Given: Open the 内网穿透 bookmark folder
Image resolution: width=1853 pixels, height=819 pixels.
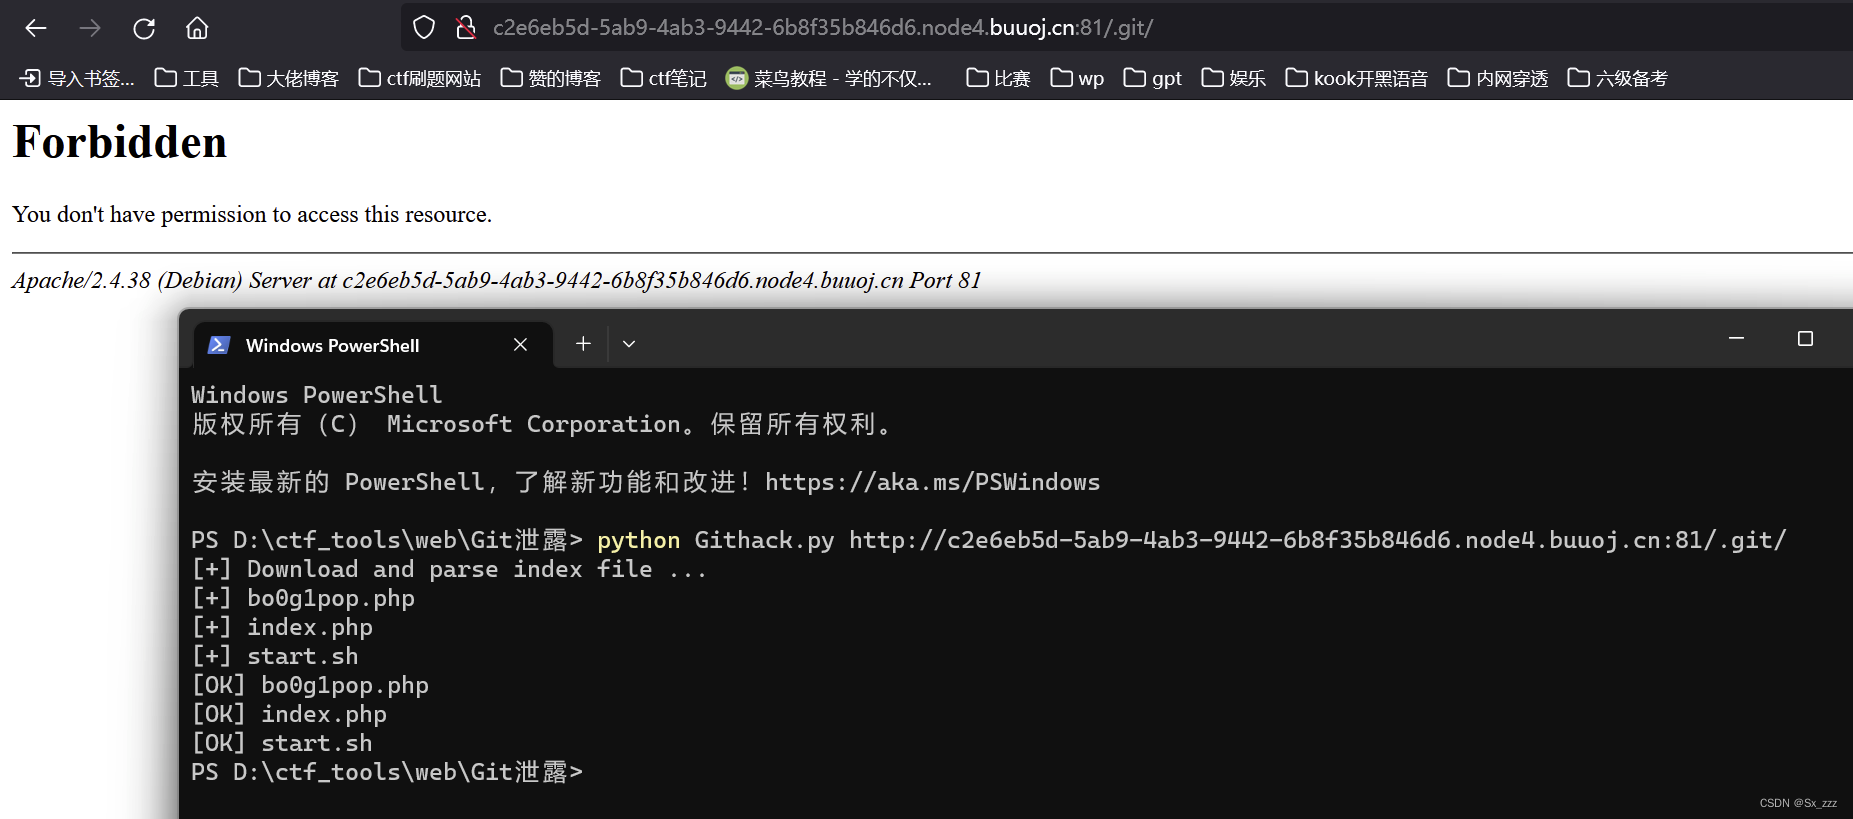Looking at the screenshot, I should pyautogui.click(x=1498, y=78).
